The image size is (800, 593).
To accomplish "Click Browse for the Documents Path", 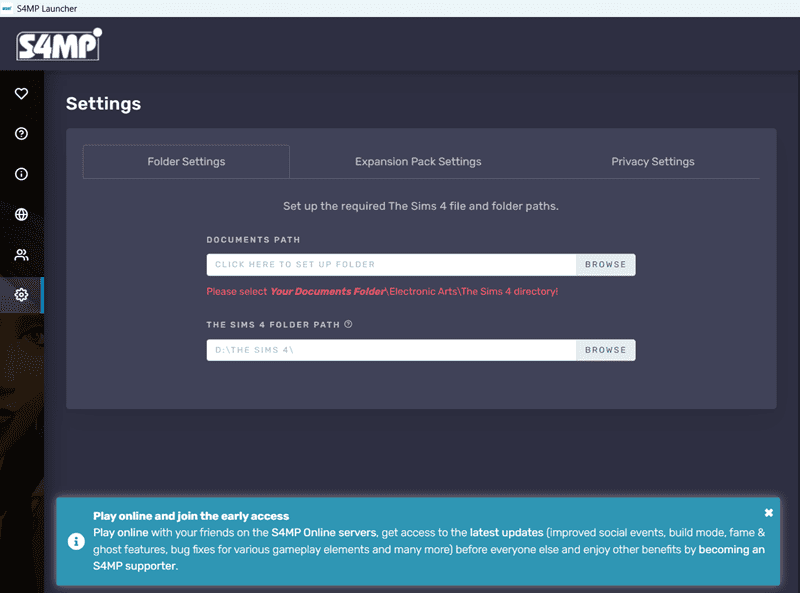I will [x=606, y=264].
